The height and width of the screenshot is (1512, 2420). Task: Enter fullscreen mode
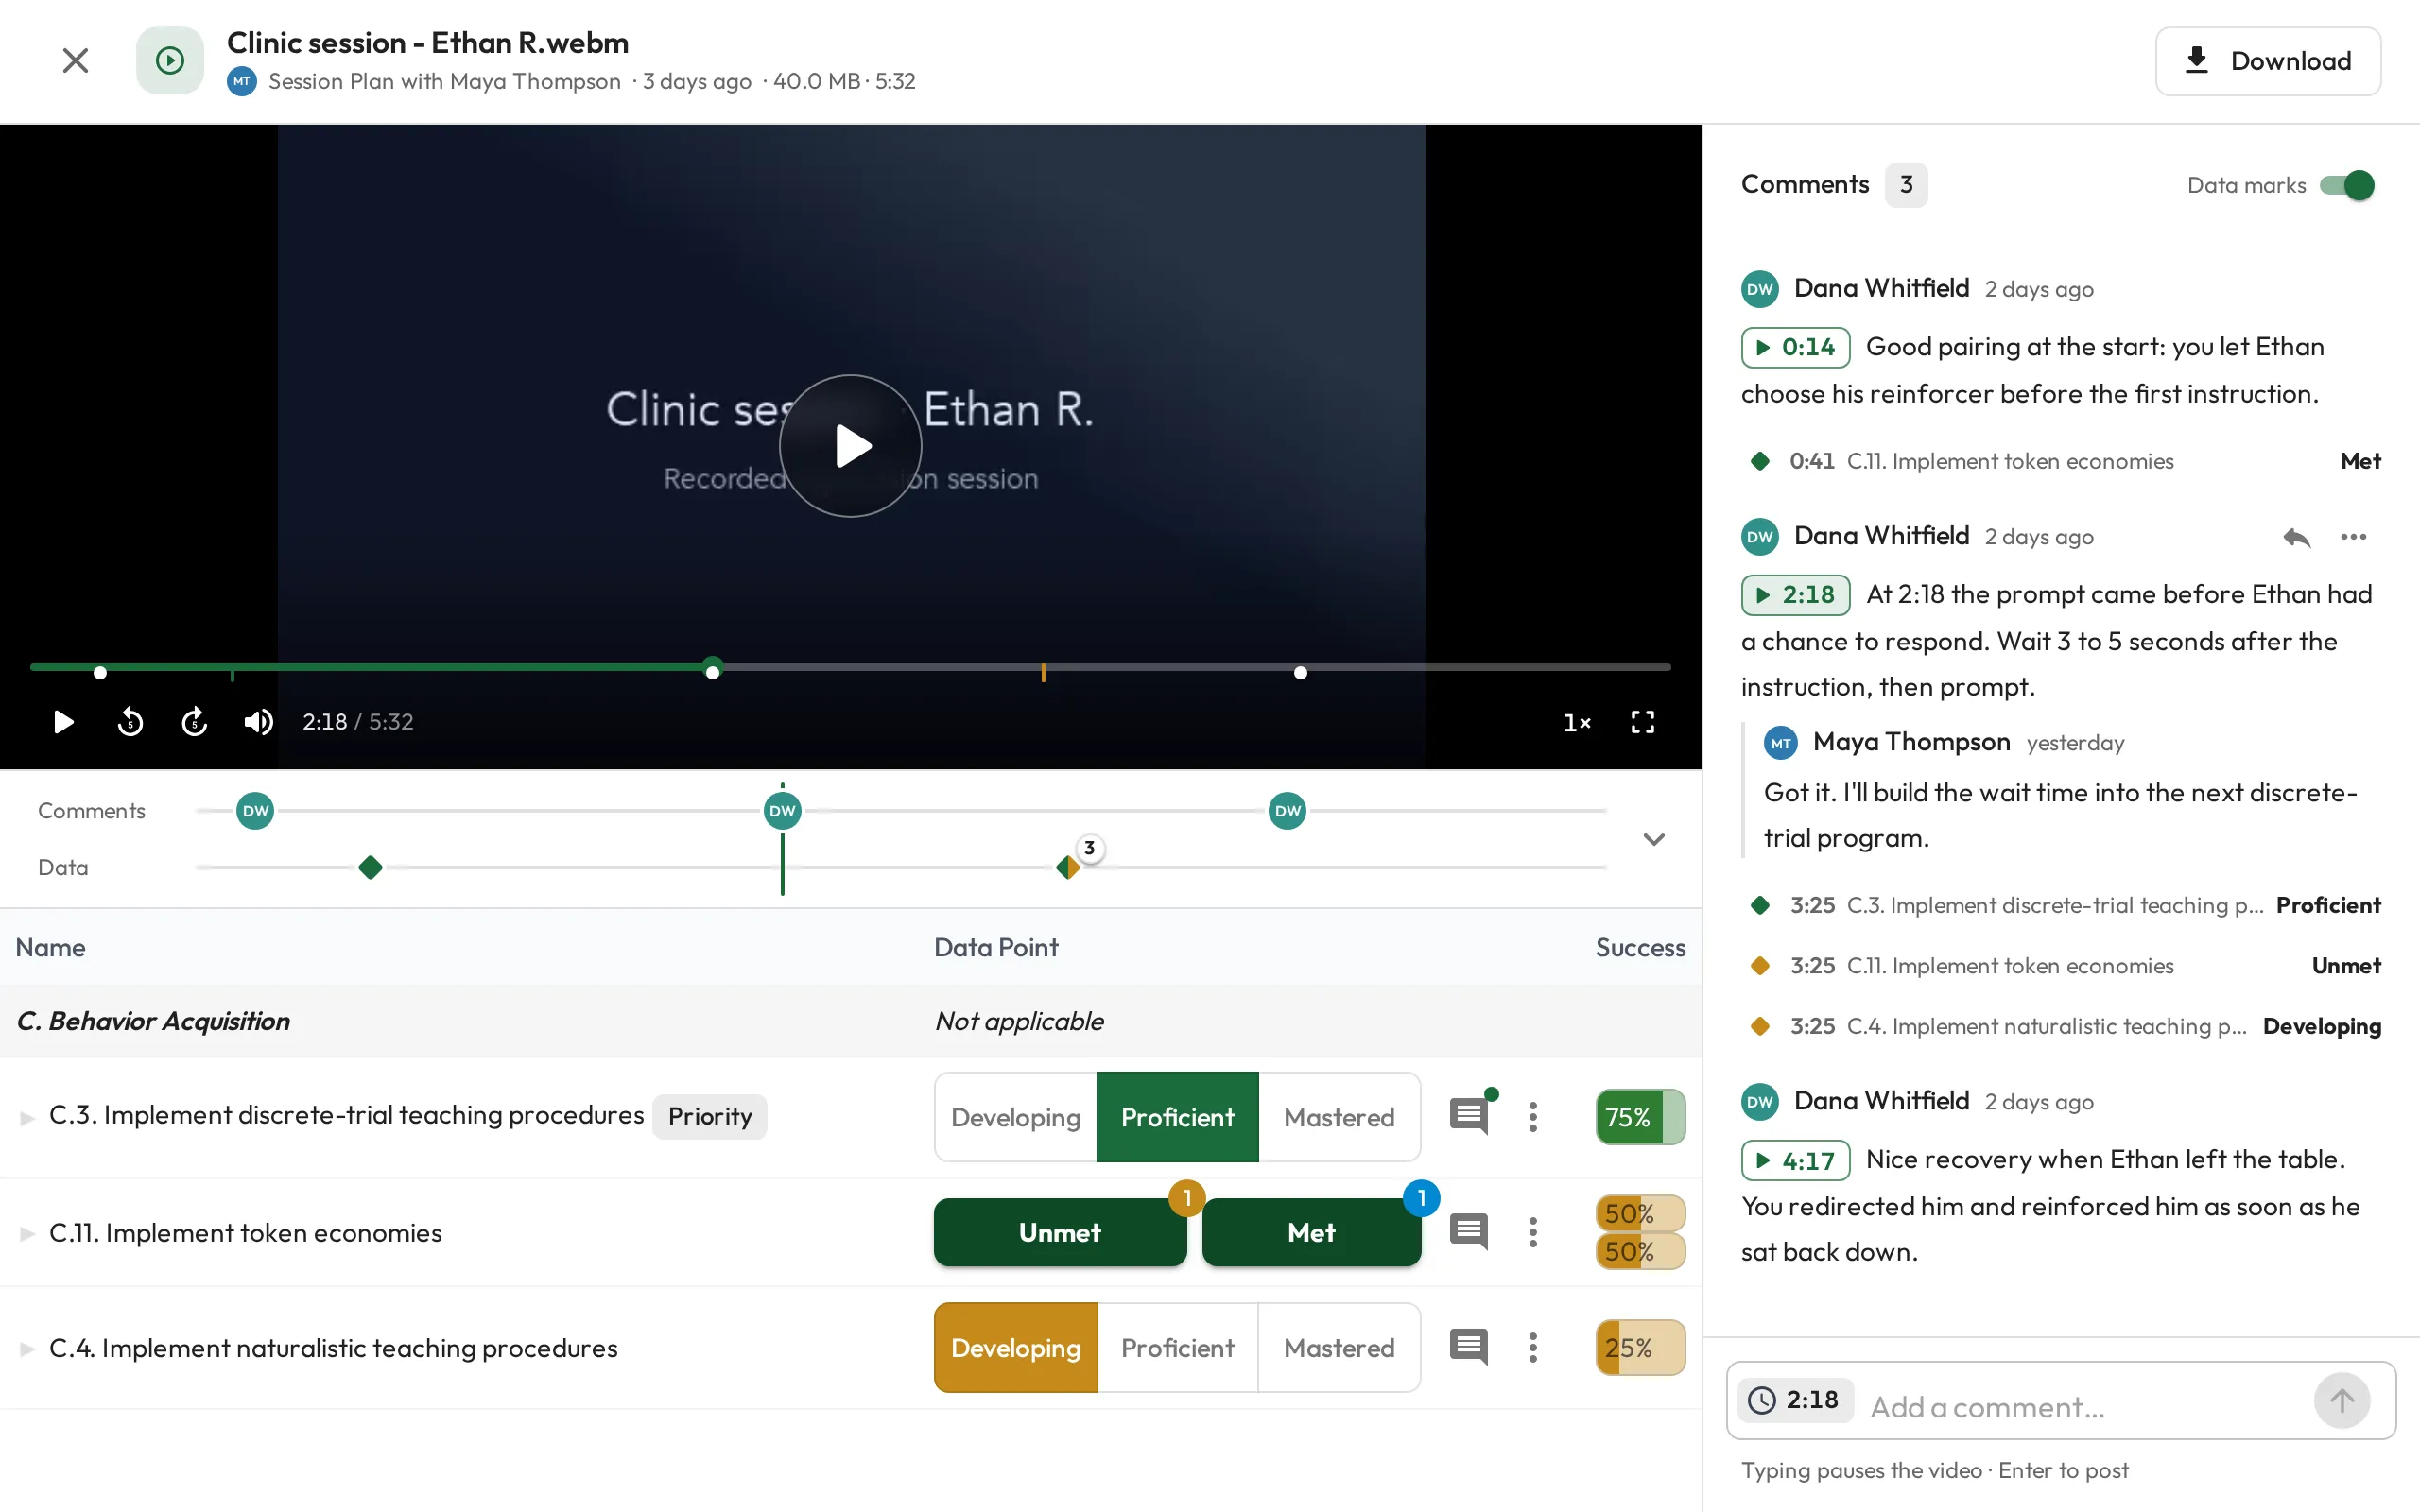(x=1642, y=722)
